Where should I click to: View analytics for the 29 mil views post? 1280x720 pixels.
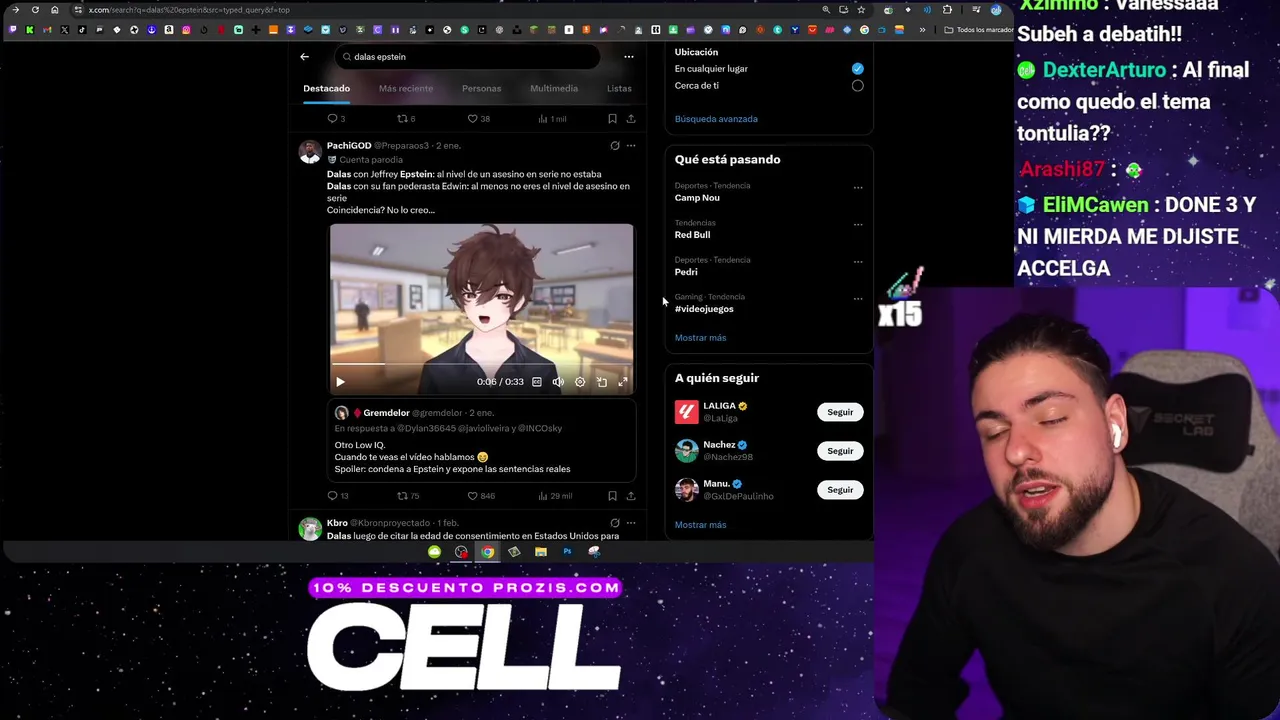(555, 496)
